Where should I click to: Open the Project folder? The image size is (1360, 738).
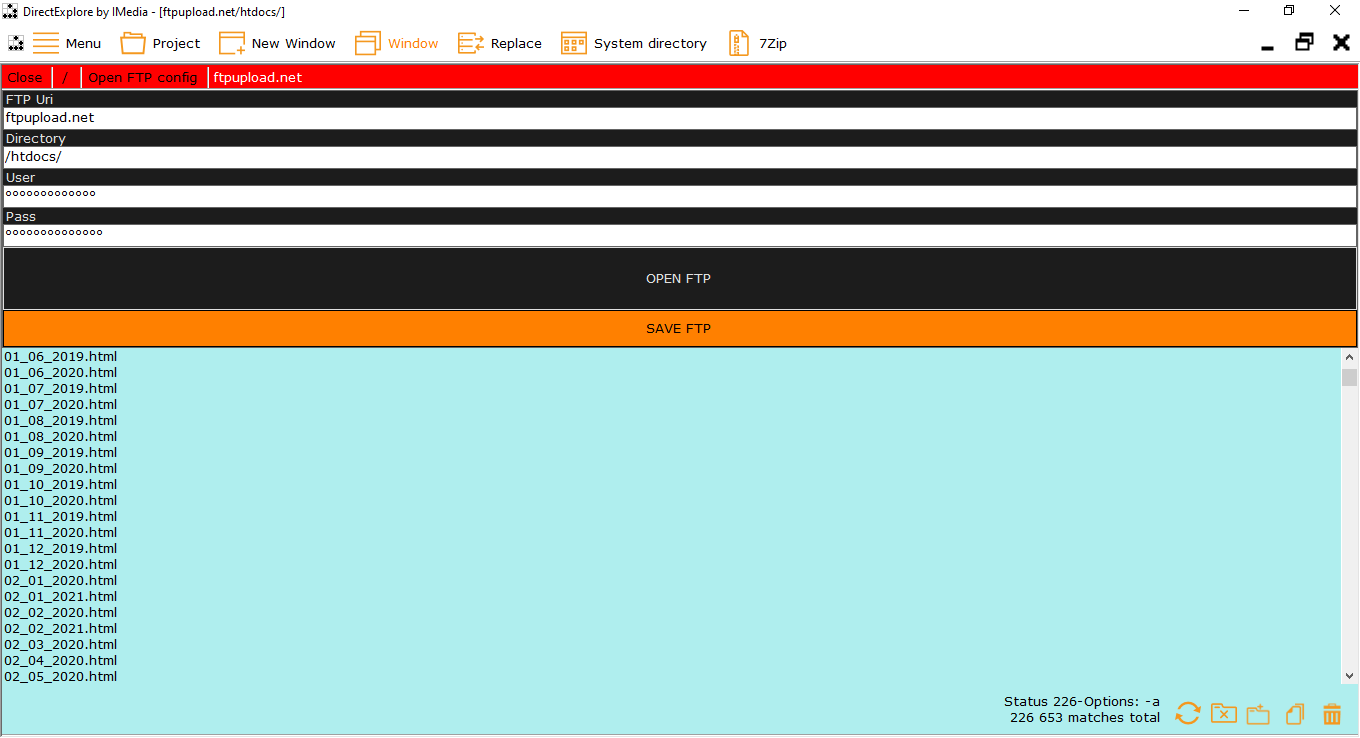(160, 43)
